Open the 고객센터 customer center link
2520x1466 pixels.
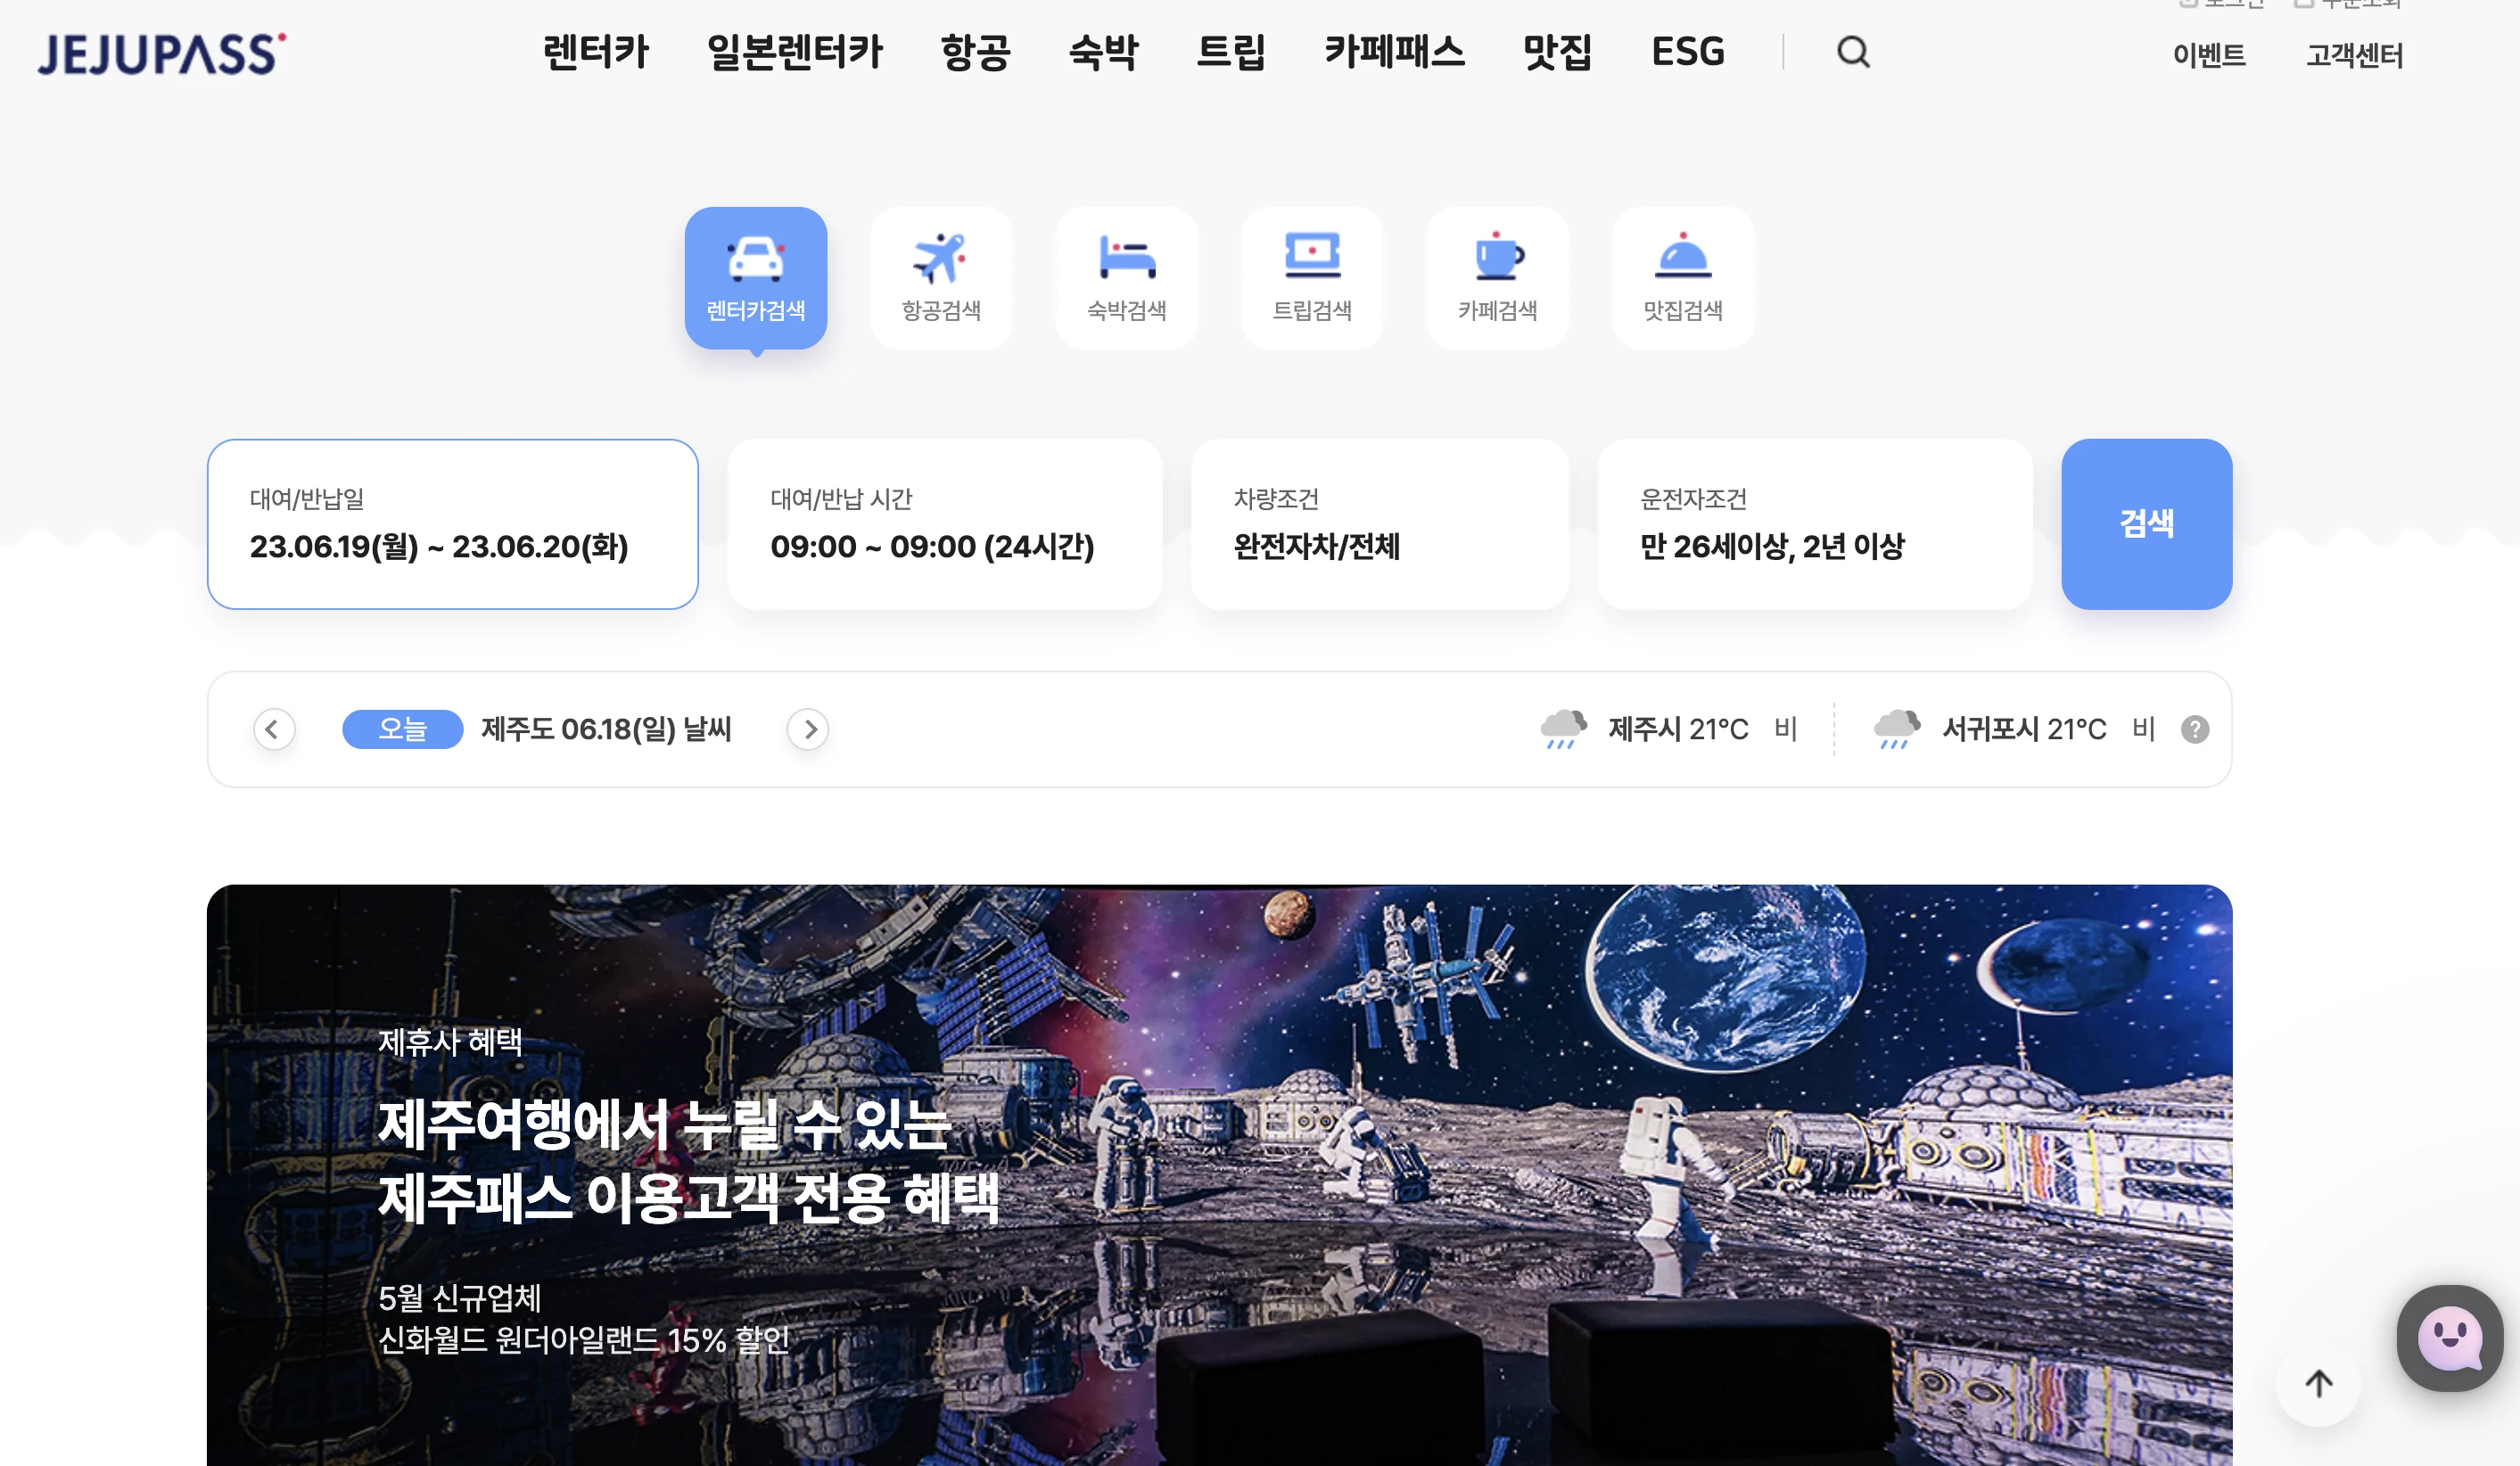point(2354,56)
